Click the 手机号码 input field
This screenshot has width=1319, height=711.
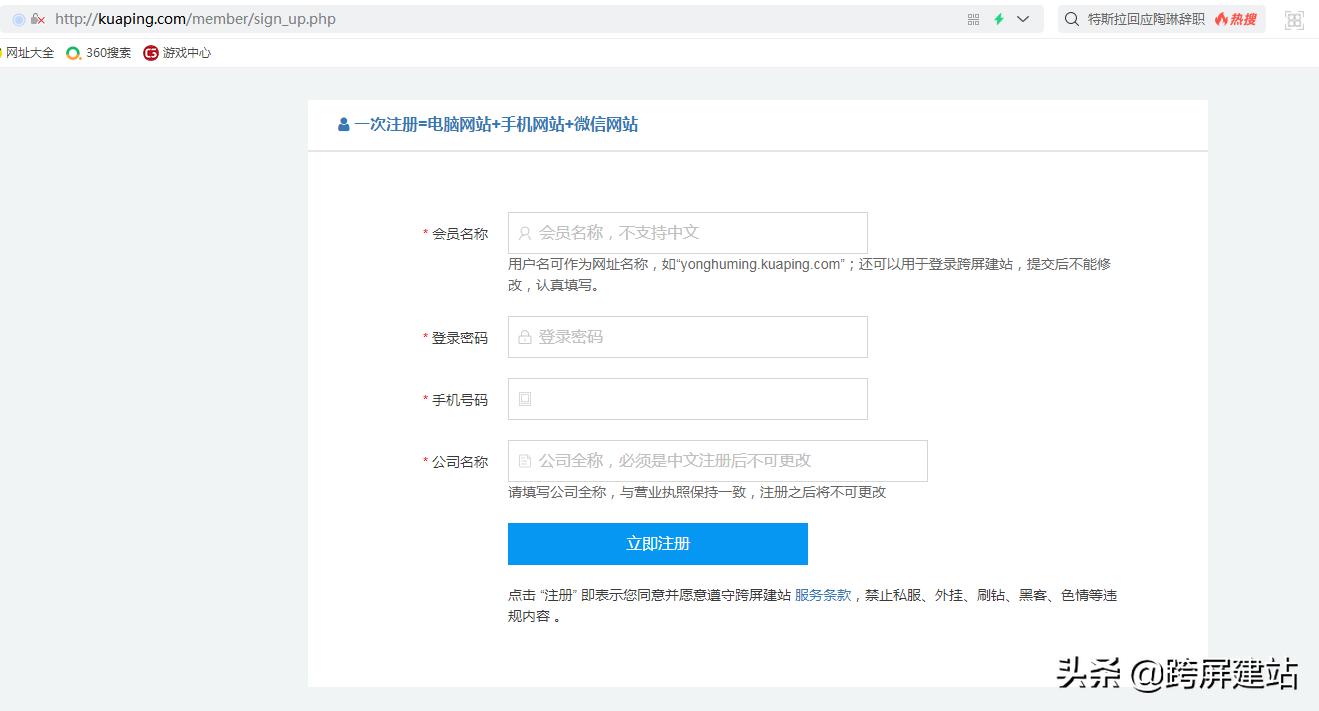(x=688, y=399)
